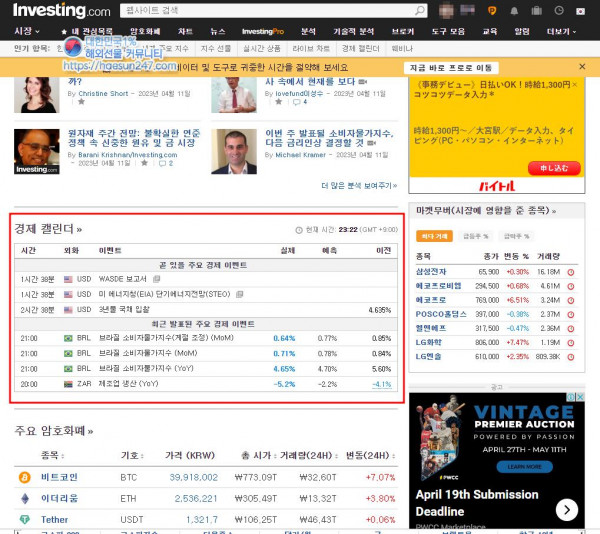
Task: Open document icon beside EIA STEO event
Action: point(240,294)
